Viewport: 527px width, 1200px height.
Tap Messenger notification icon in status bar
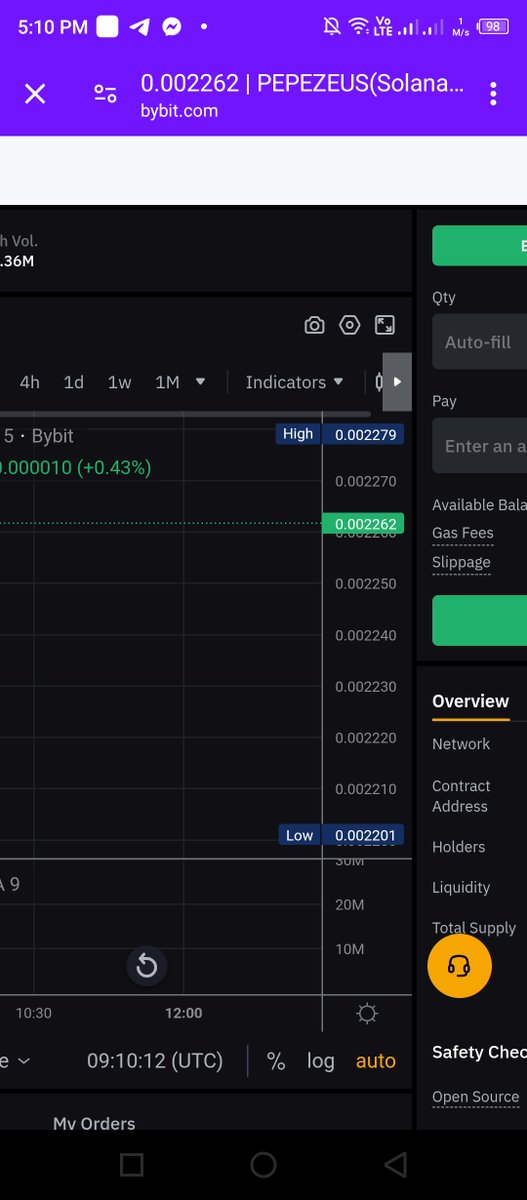click(x=172, y=27)
